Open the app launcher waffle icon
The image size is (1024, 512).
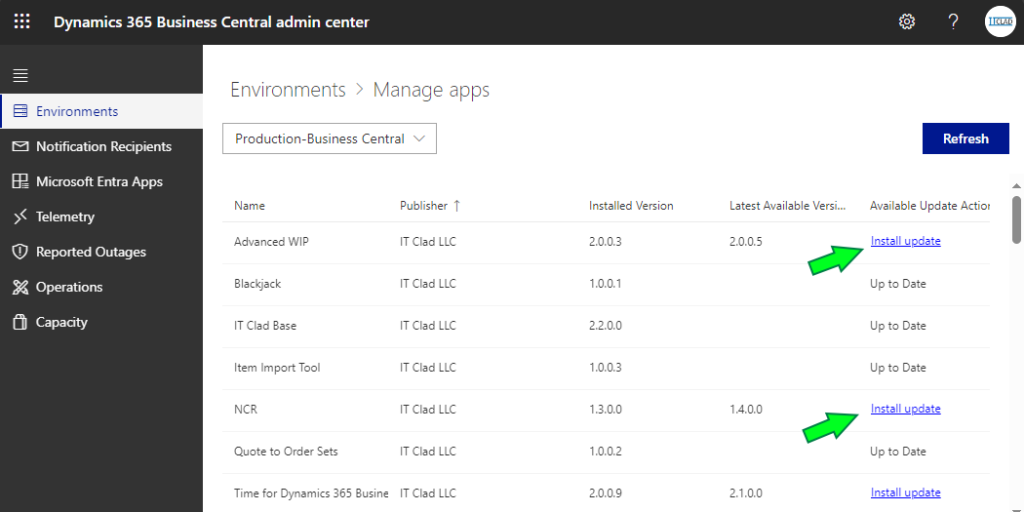pos(22,22)
